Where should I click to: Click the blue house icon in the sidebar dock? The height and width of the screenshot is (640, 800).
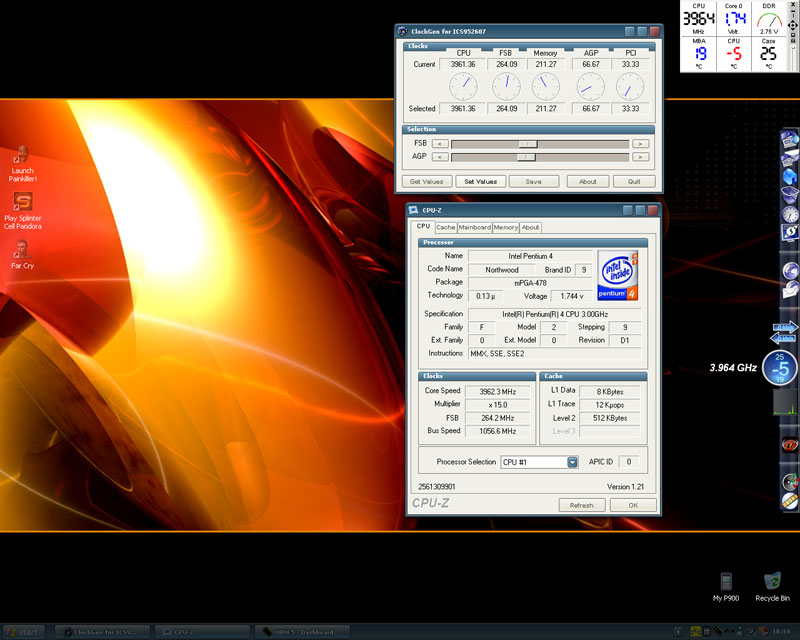coord(789,176)
